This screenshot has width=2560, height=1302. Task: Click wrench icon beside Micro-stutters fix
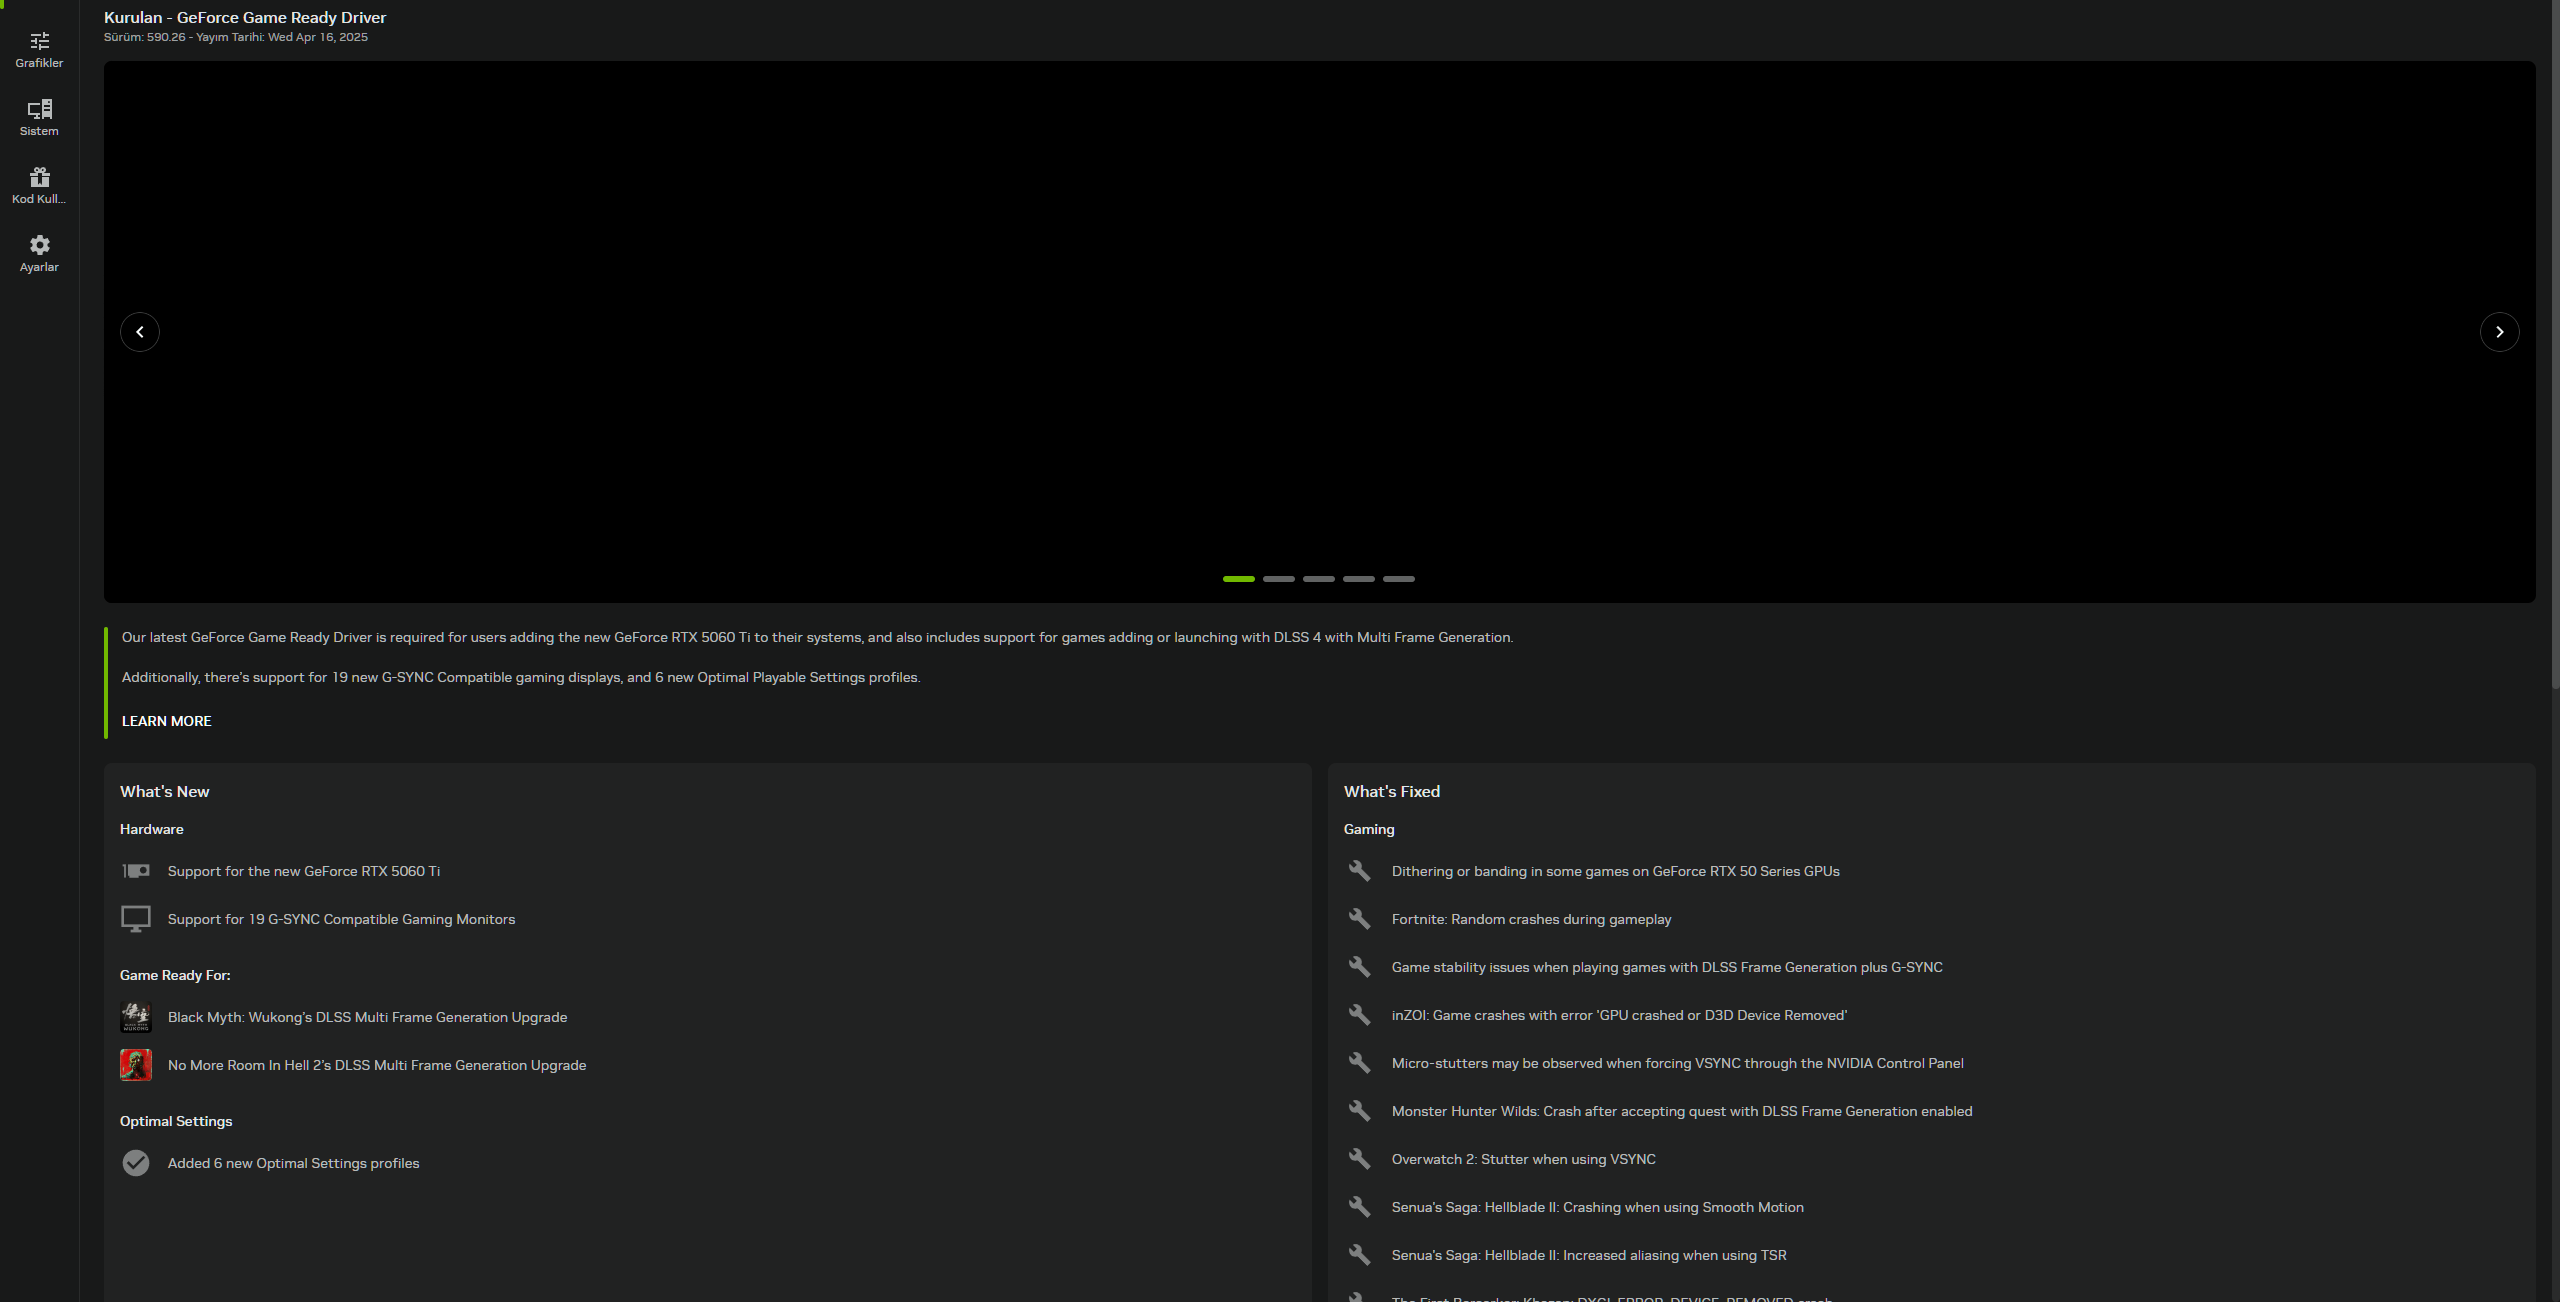click(1359, 1063)
